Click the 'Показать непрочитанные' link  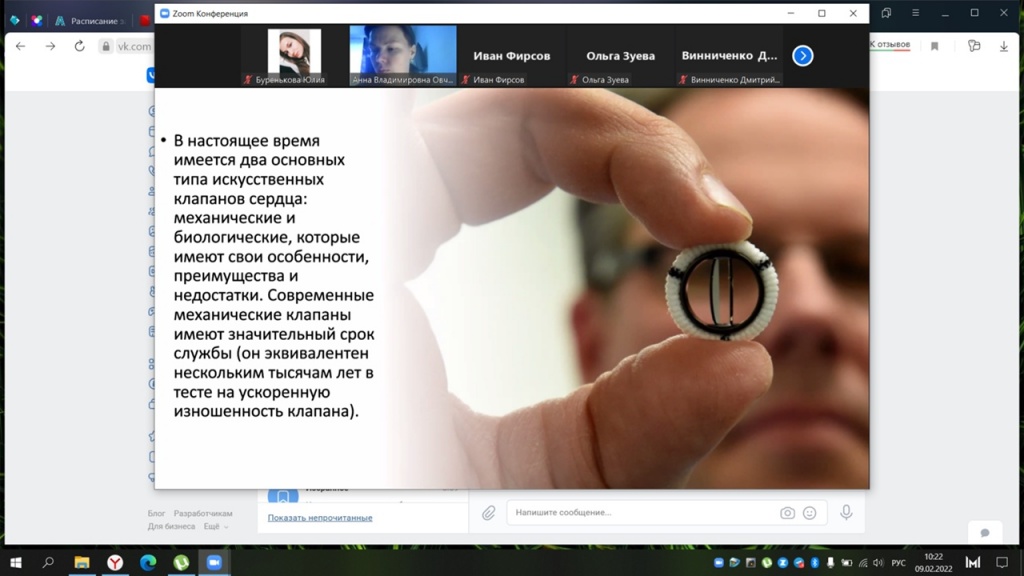point(320,518)
